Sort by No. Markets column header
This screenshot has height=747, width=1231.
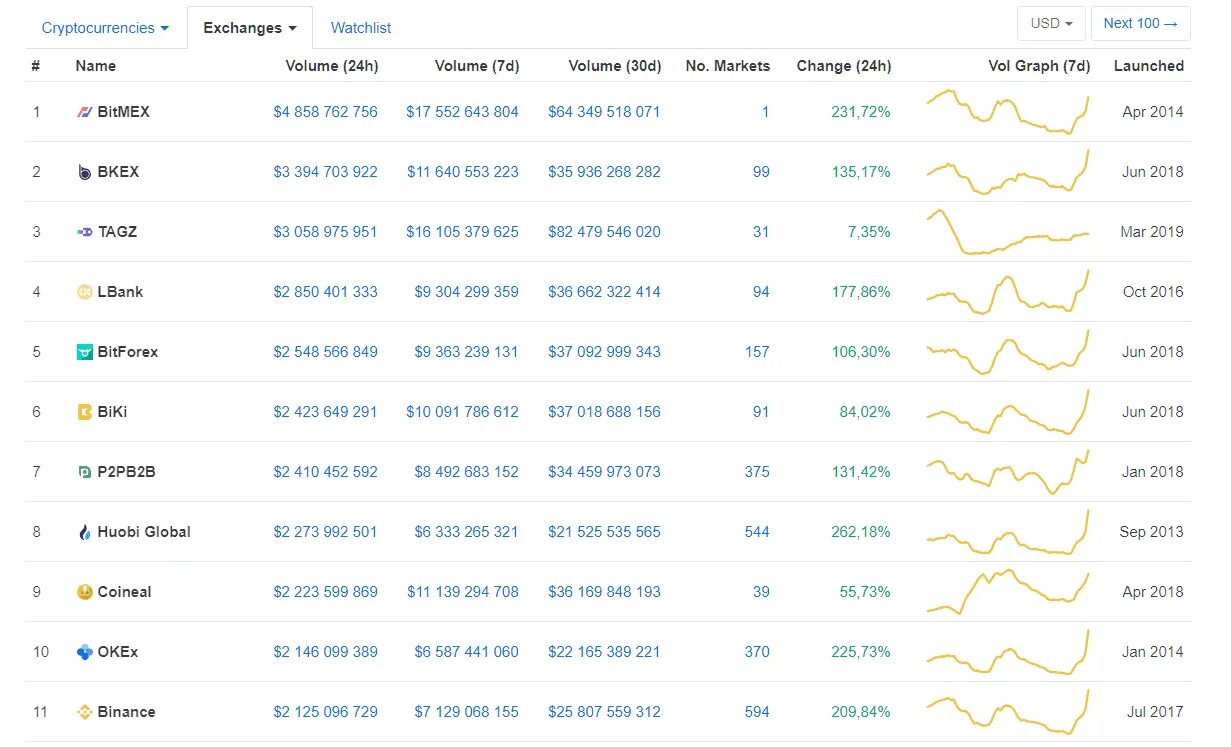[728, 66]
